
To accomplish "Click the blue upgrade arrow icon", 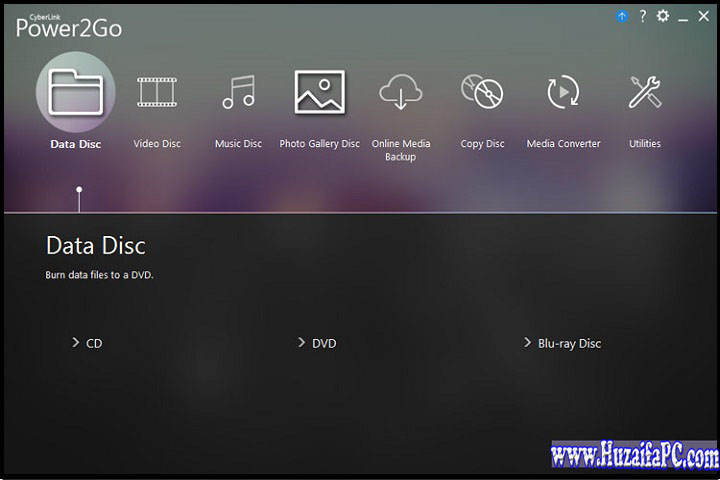I will 622,17.
